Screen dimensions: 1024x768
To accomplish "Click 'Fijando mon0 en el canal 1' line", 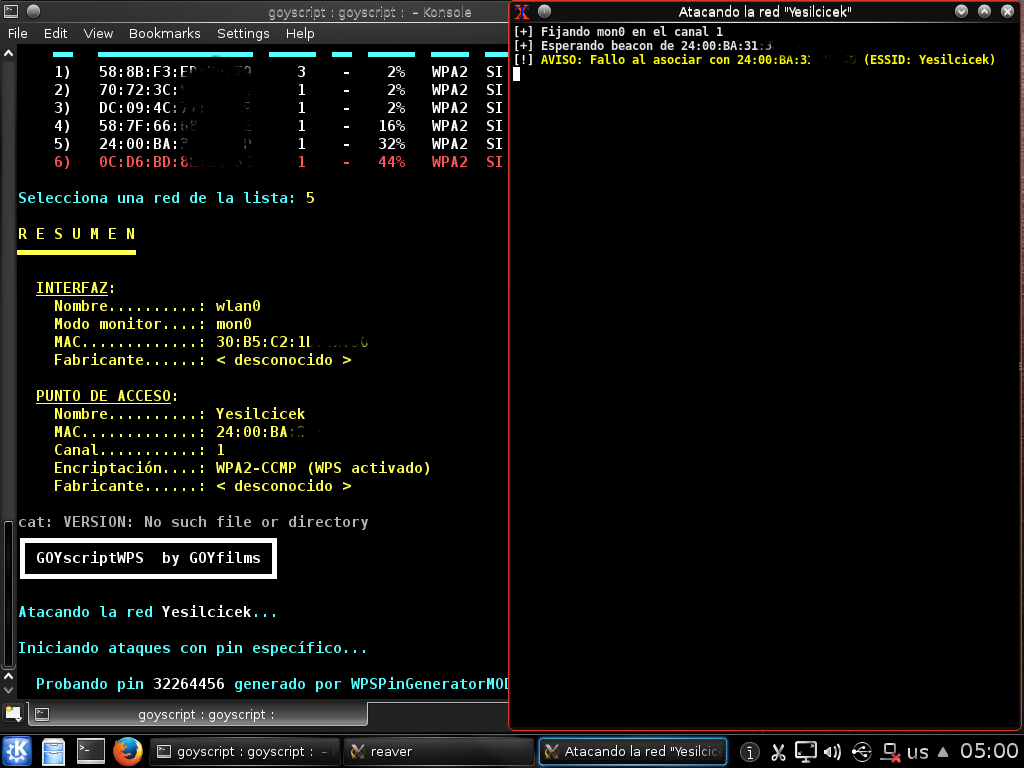I will [x=618, y=31].
